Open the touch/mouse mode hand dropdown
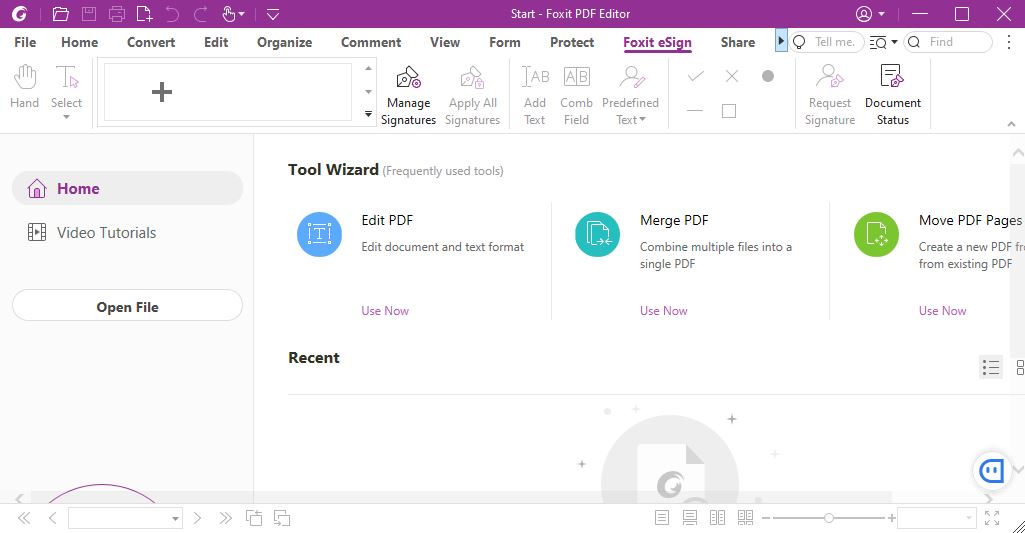 click(233, 14)
